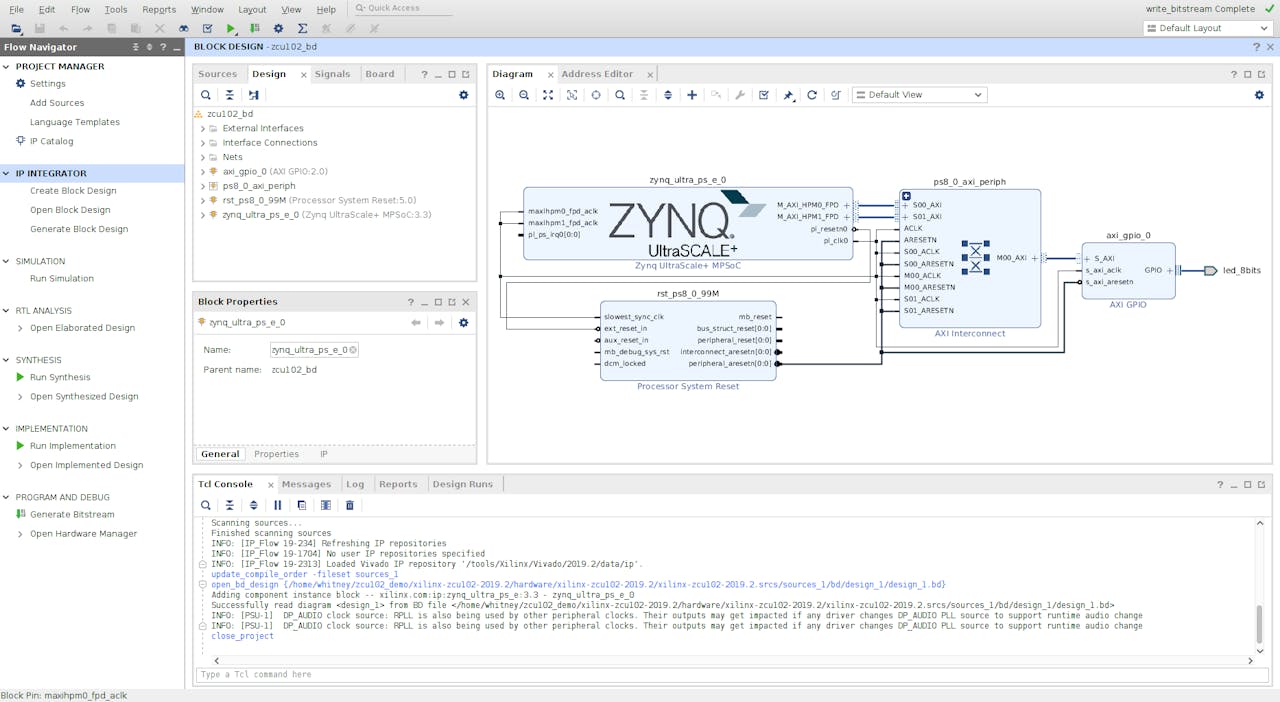Open the Messages tab

(x=306, y=484)
